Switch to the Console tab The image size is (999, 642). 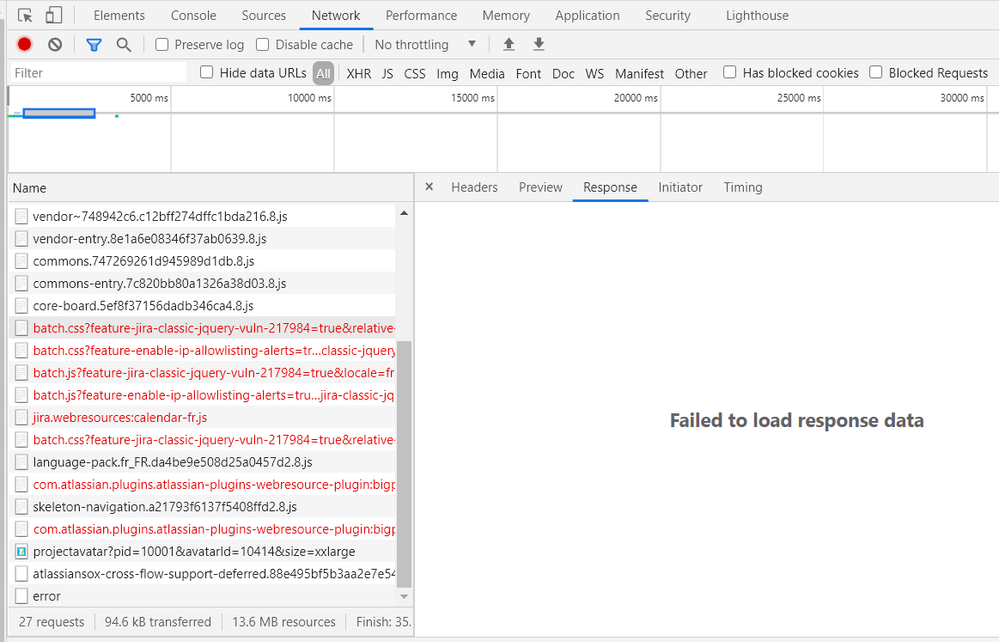pyautogui.click(x=193, y=16)
